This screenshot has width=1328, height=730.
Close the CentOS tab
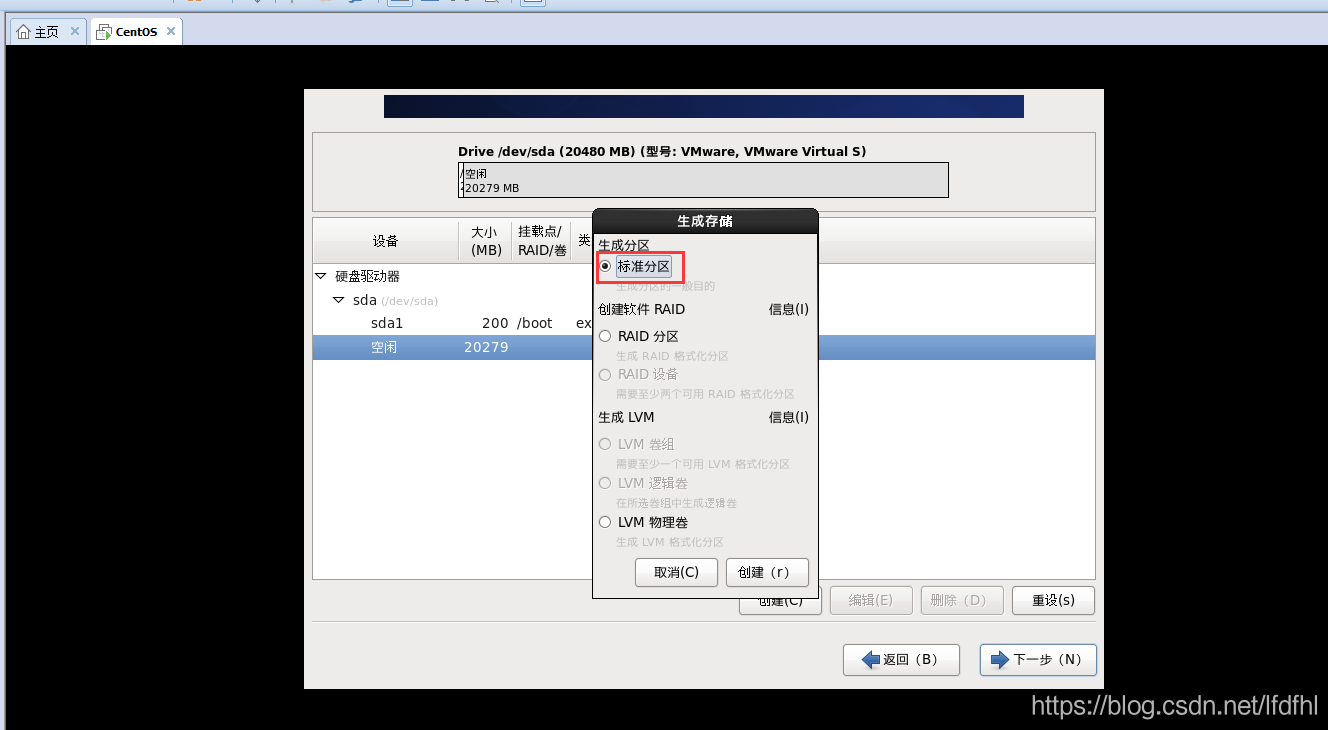click(171, 31)
